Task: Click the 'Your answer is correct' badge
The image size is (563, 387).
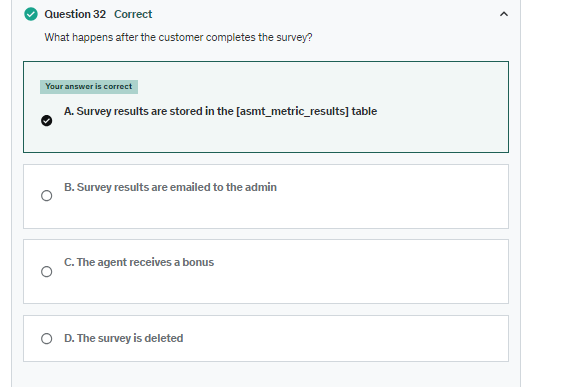Action: point(89,87)
